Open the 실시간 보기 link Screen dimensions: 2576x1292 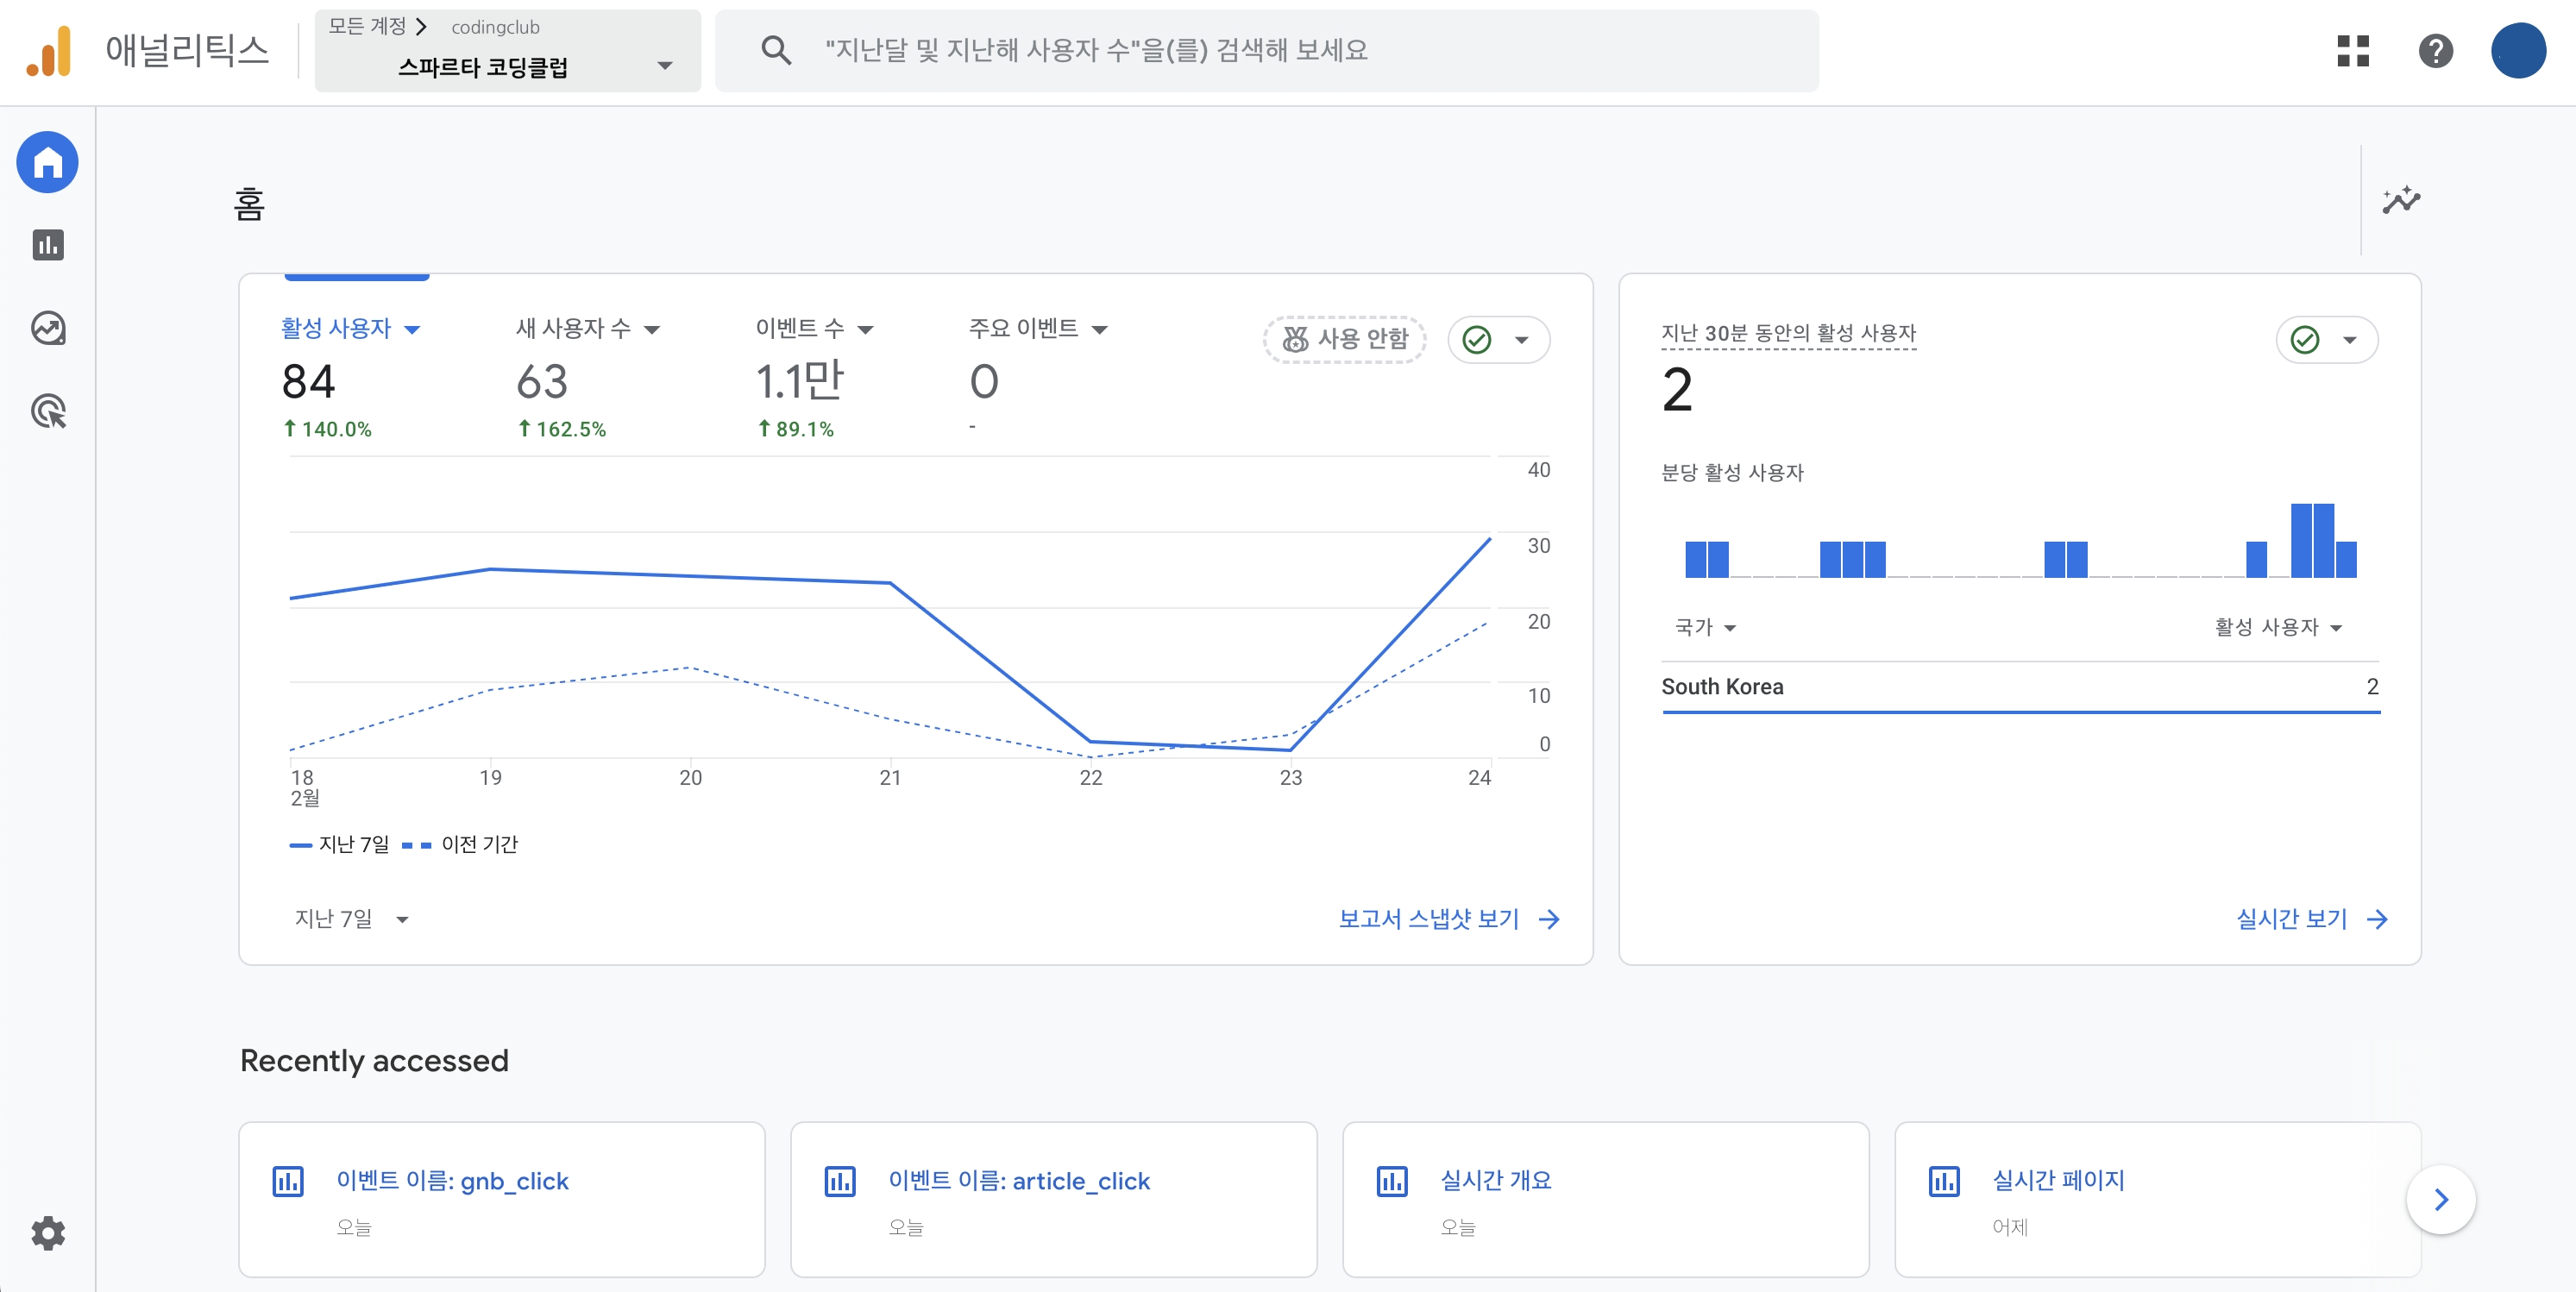(x=2312, y=918)
